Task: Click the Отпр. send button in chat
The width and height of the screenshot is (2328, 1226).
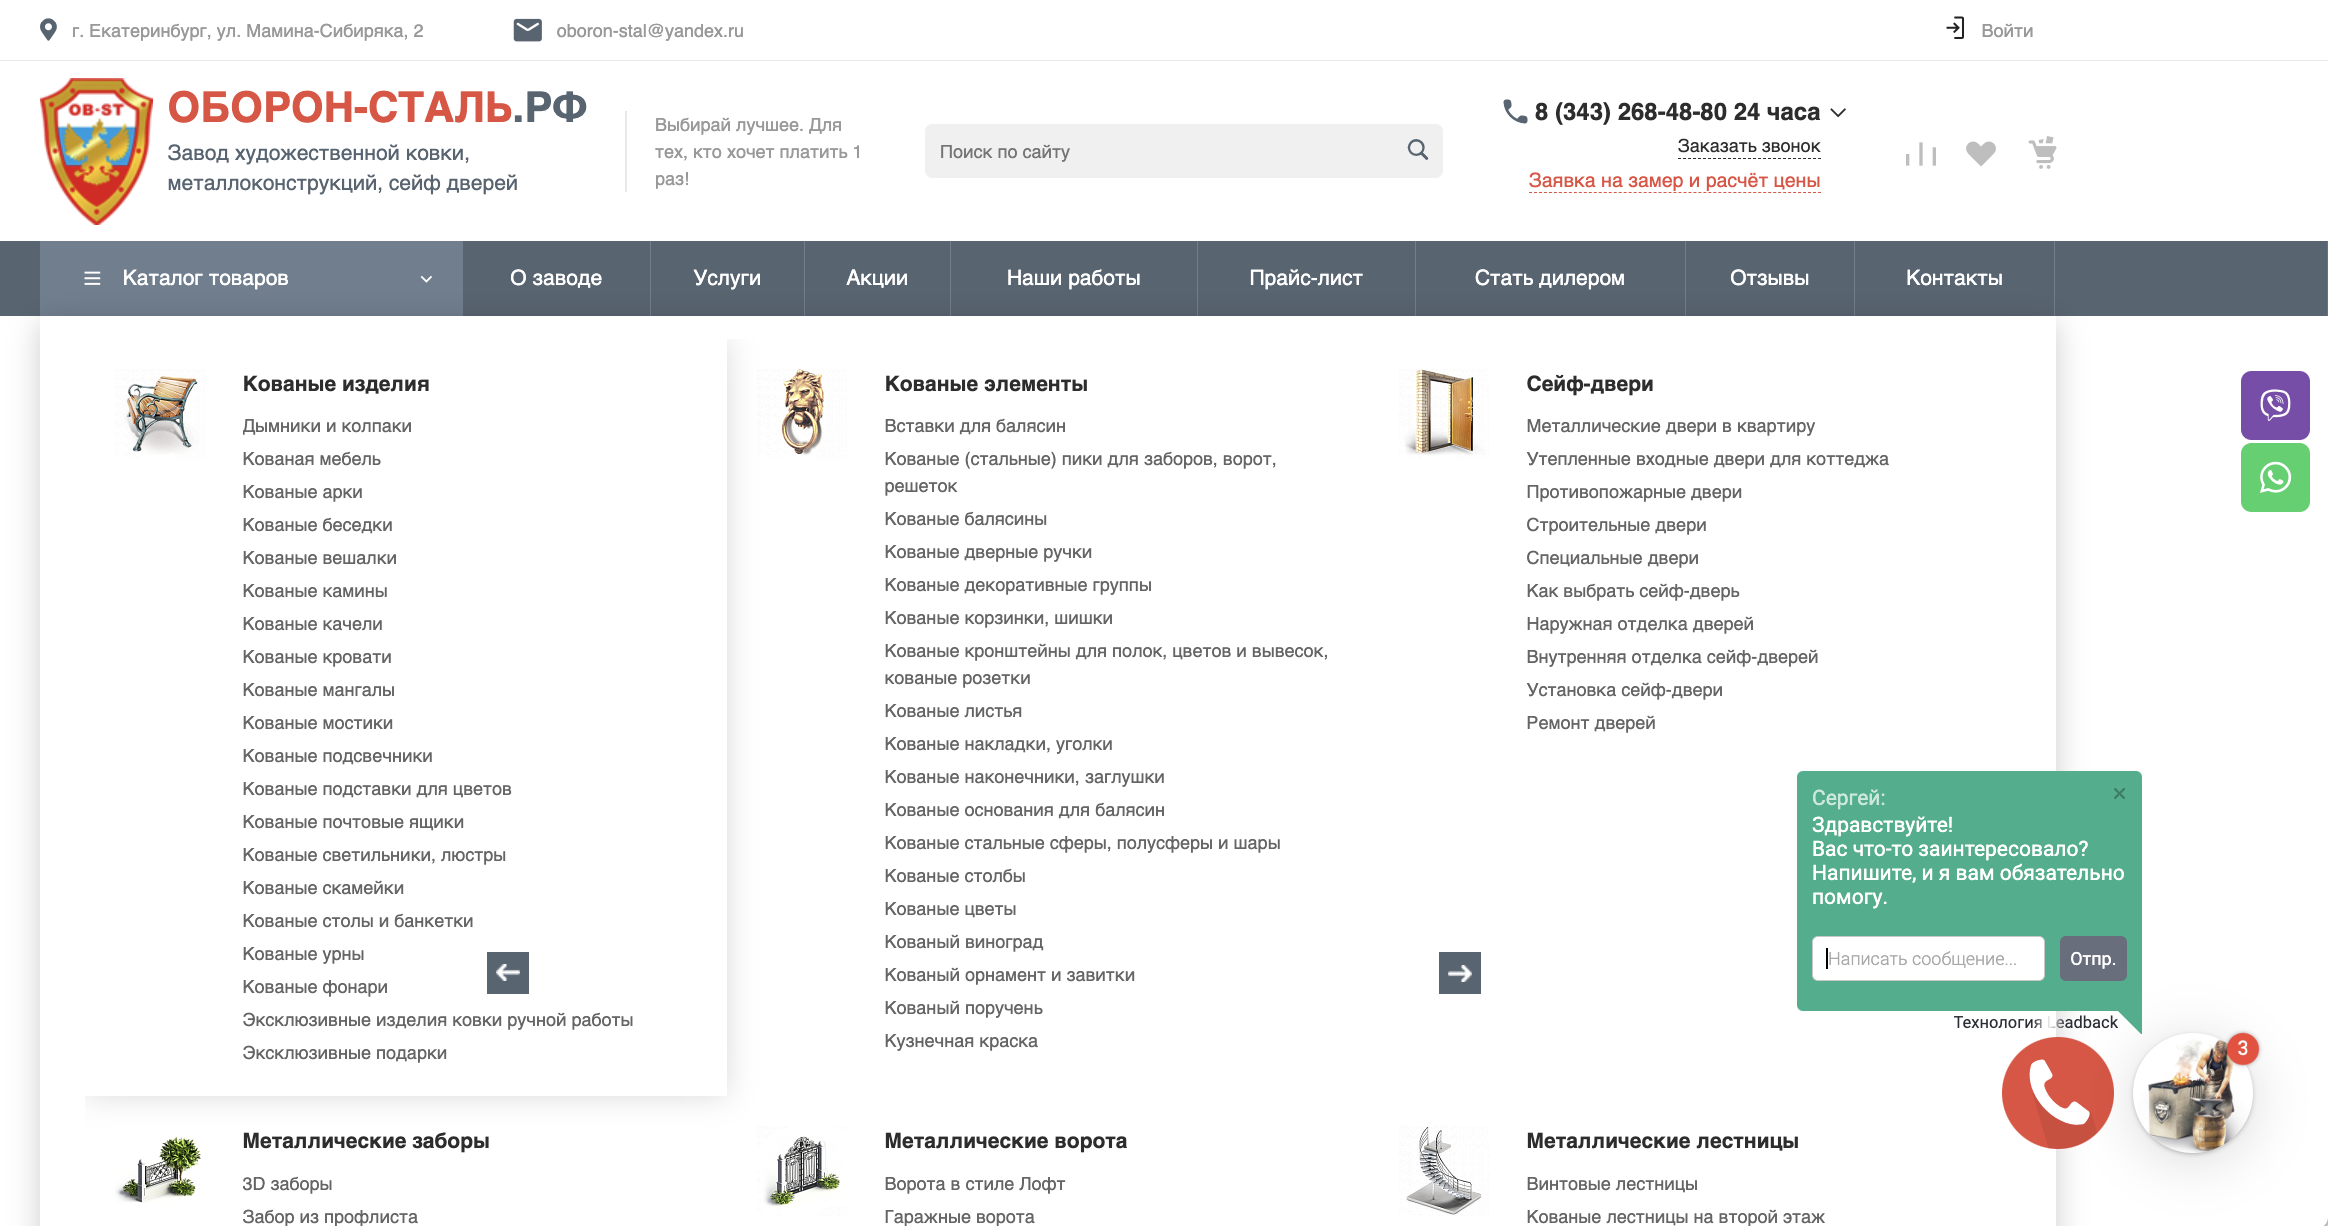Action: tap(2093, 958)
